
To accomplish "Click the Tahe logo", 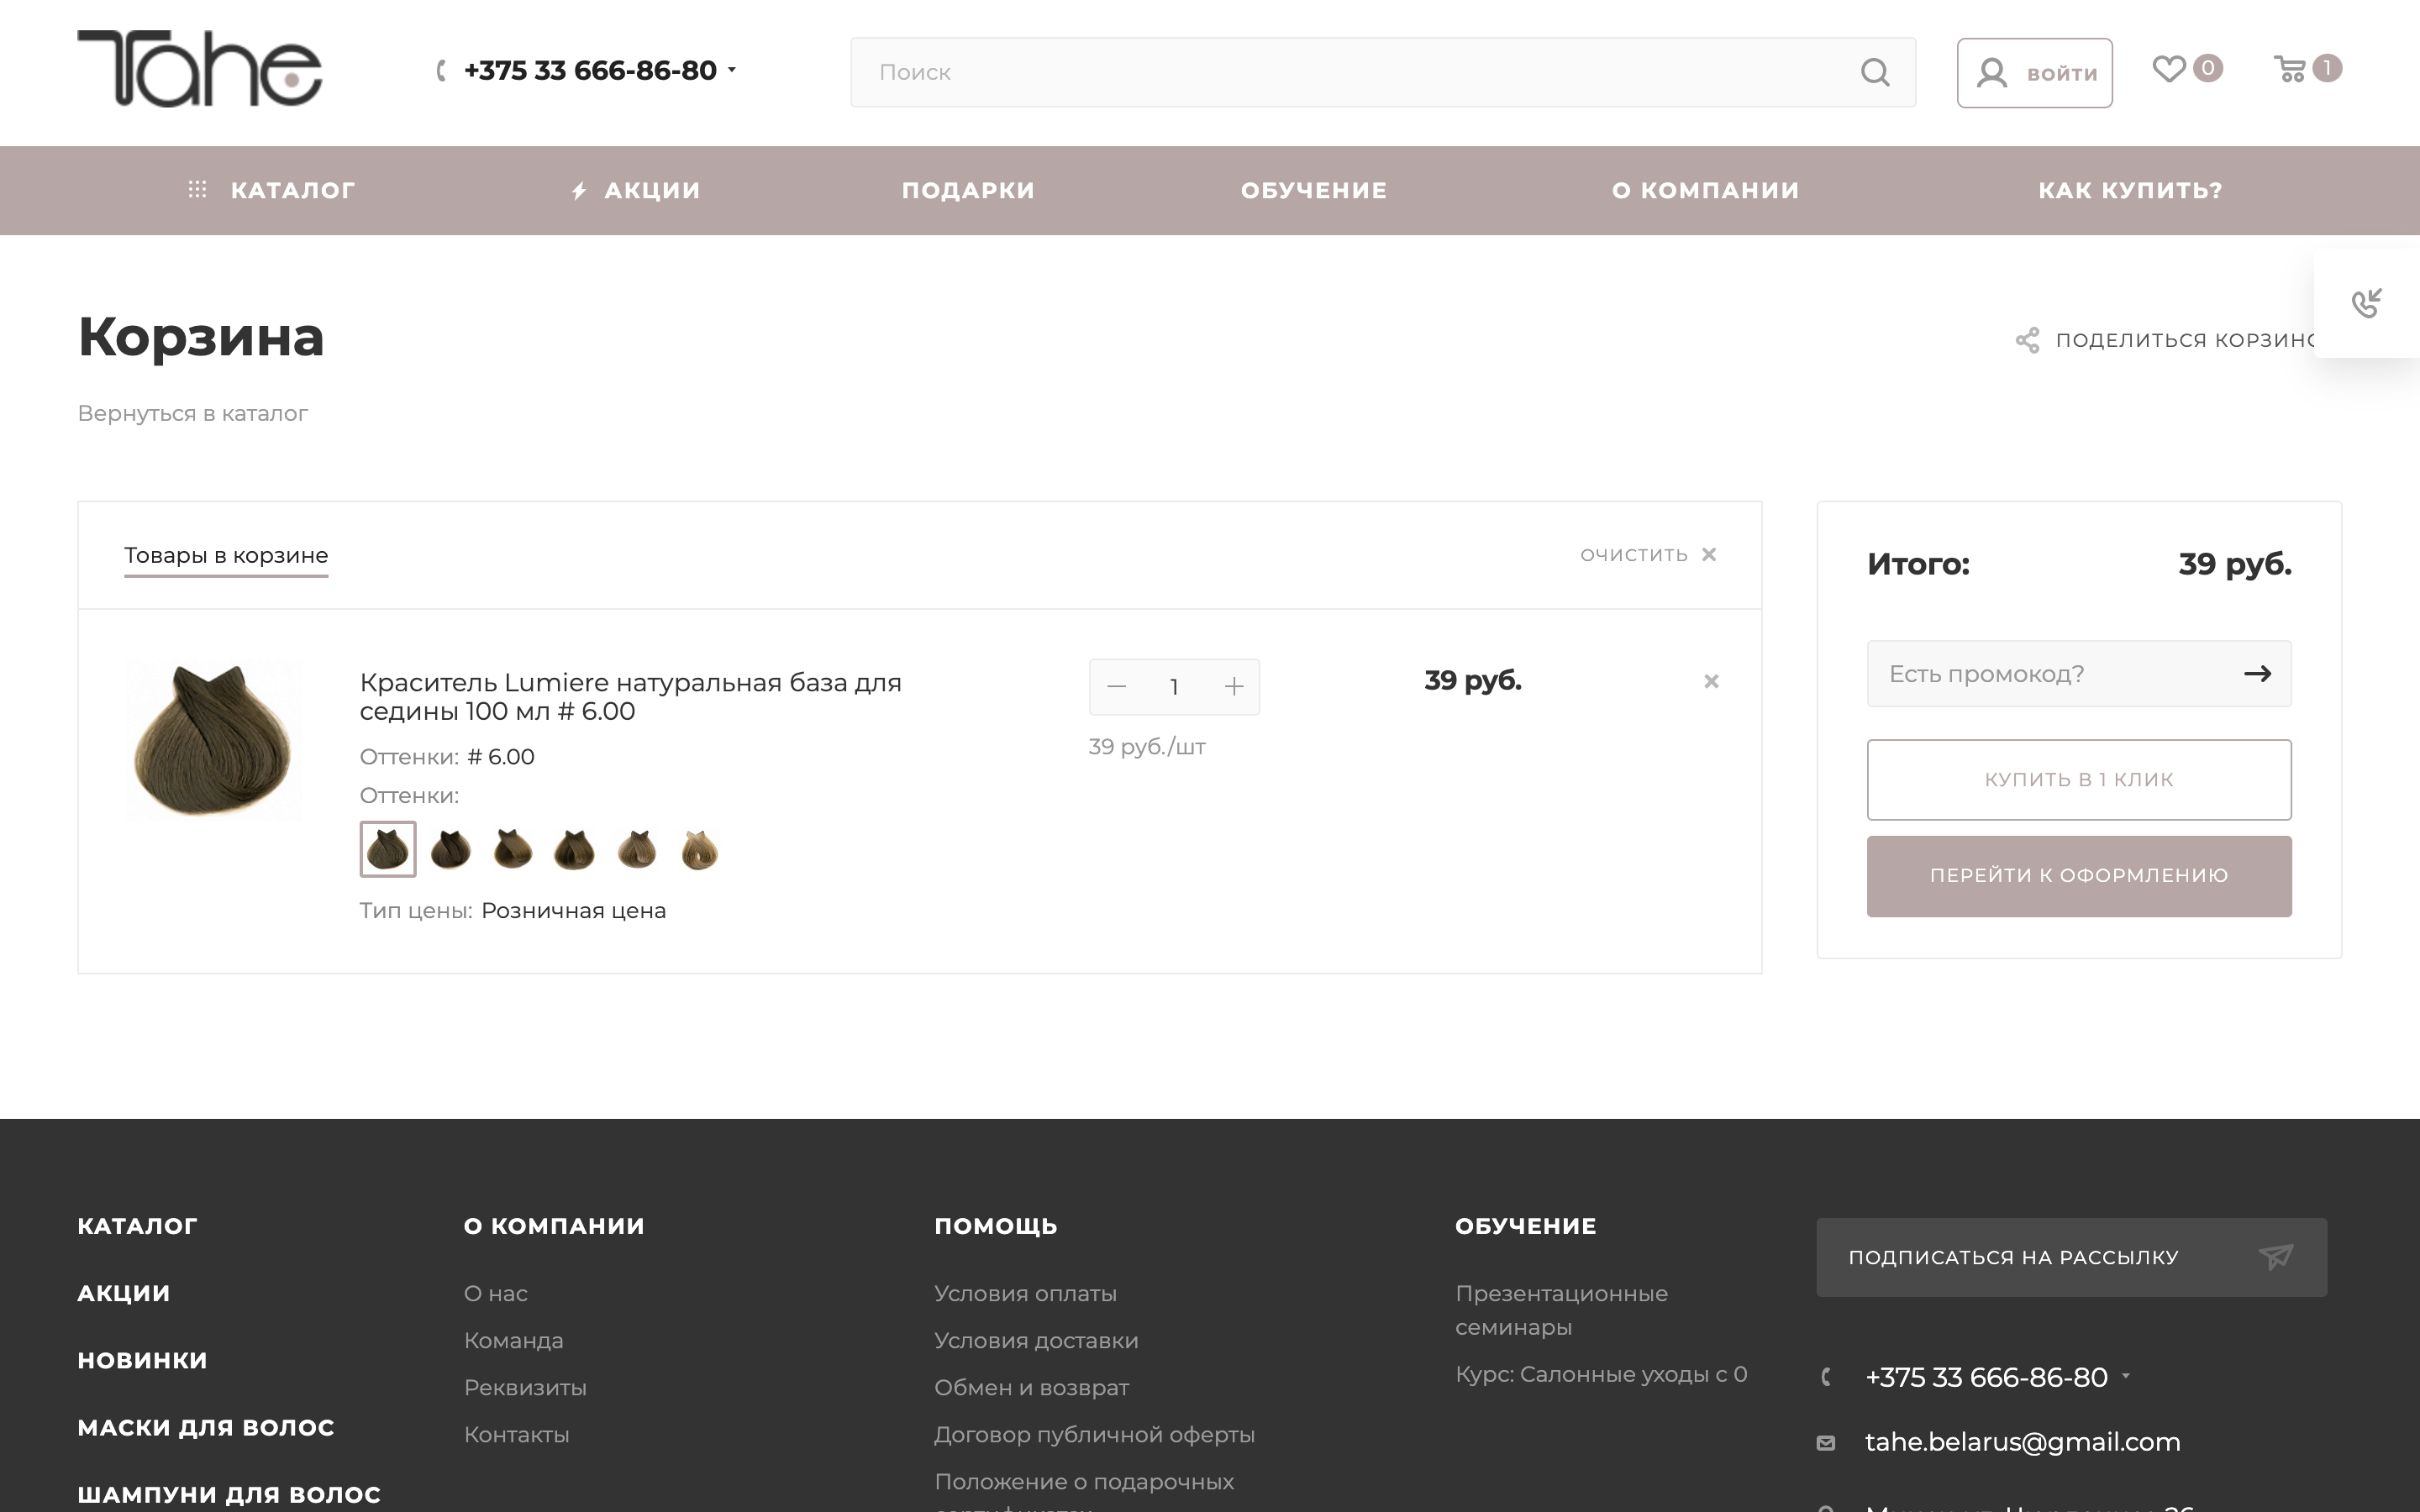I will (200, 69).
